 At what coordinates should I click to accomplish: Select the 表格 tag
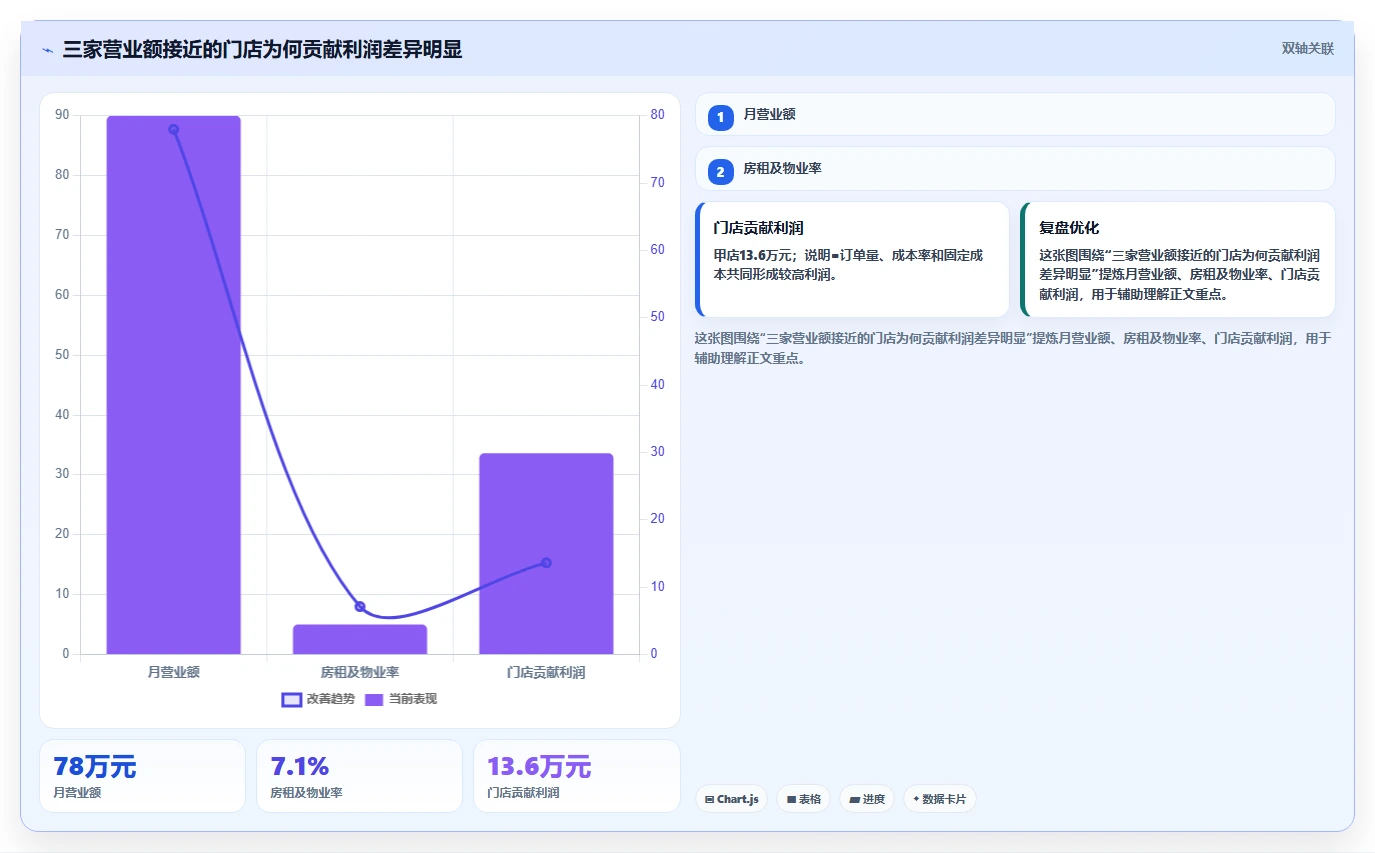pyautogui.click(x=803, y=799)
